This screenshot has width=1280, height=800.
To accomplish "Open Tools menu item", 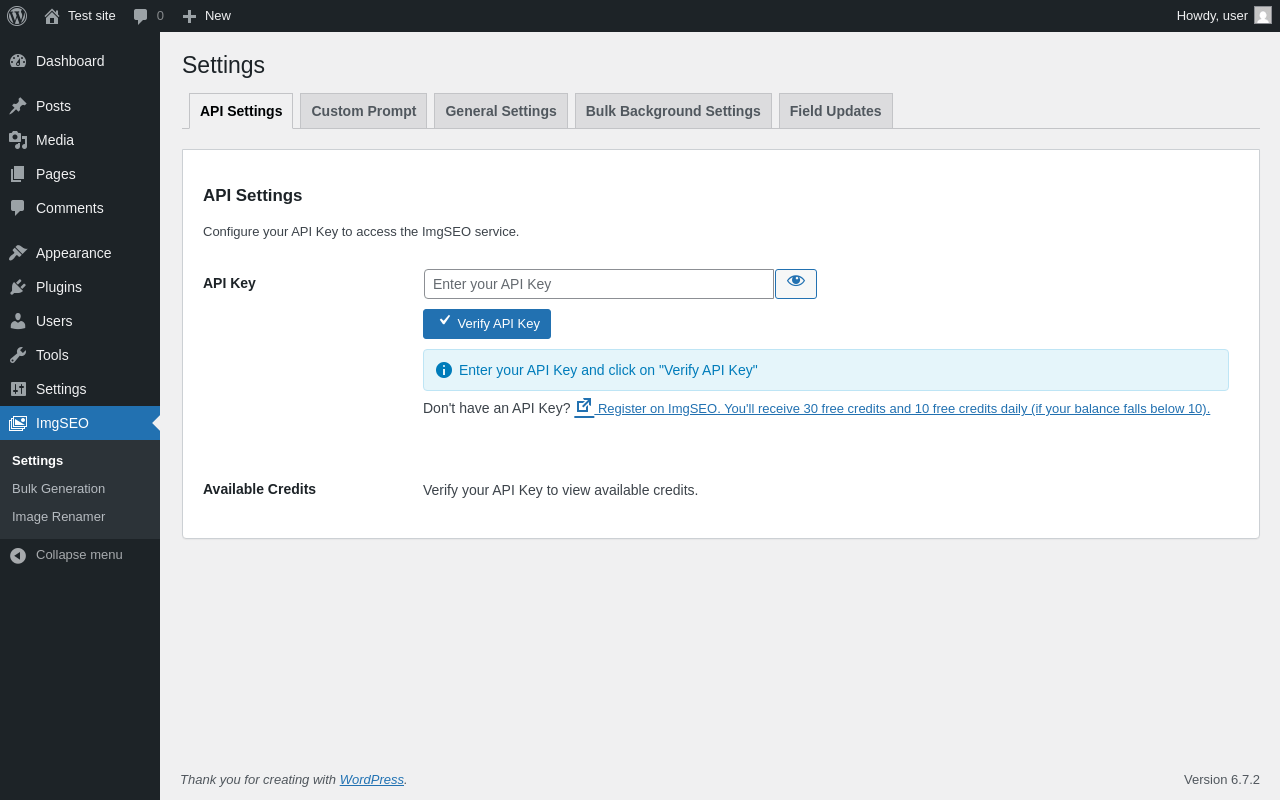I will [x=80, y=355].
